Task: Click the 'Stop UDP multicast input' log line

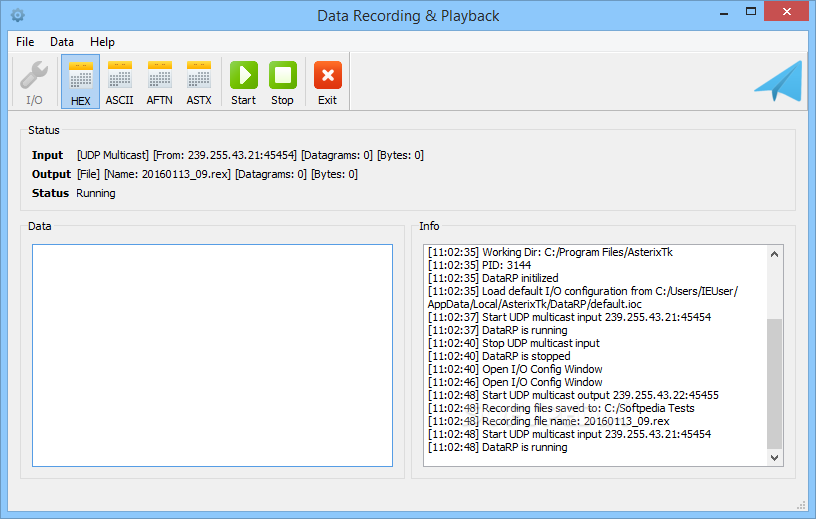Action: pos(514,343)
